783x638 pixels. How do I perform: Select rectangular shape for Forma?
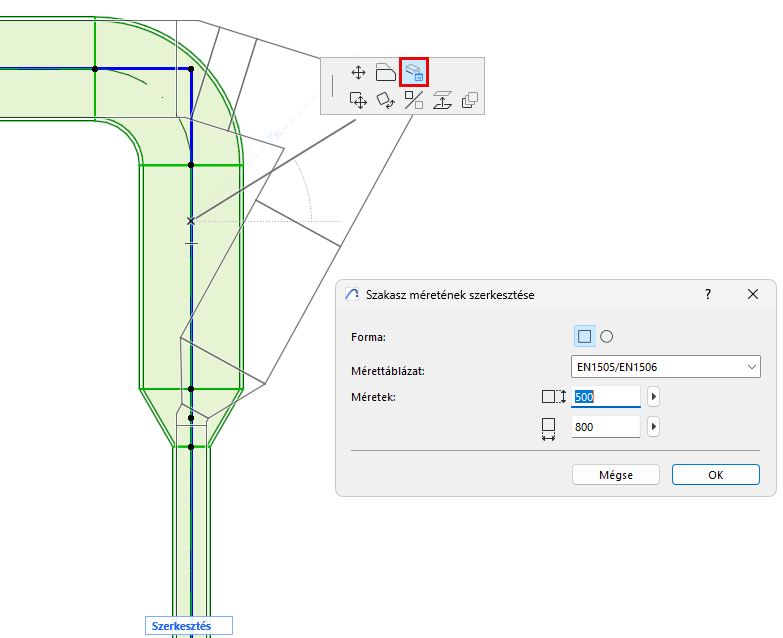click(x=584, y=336)
